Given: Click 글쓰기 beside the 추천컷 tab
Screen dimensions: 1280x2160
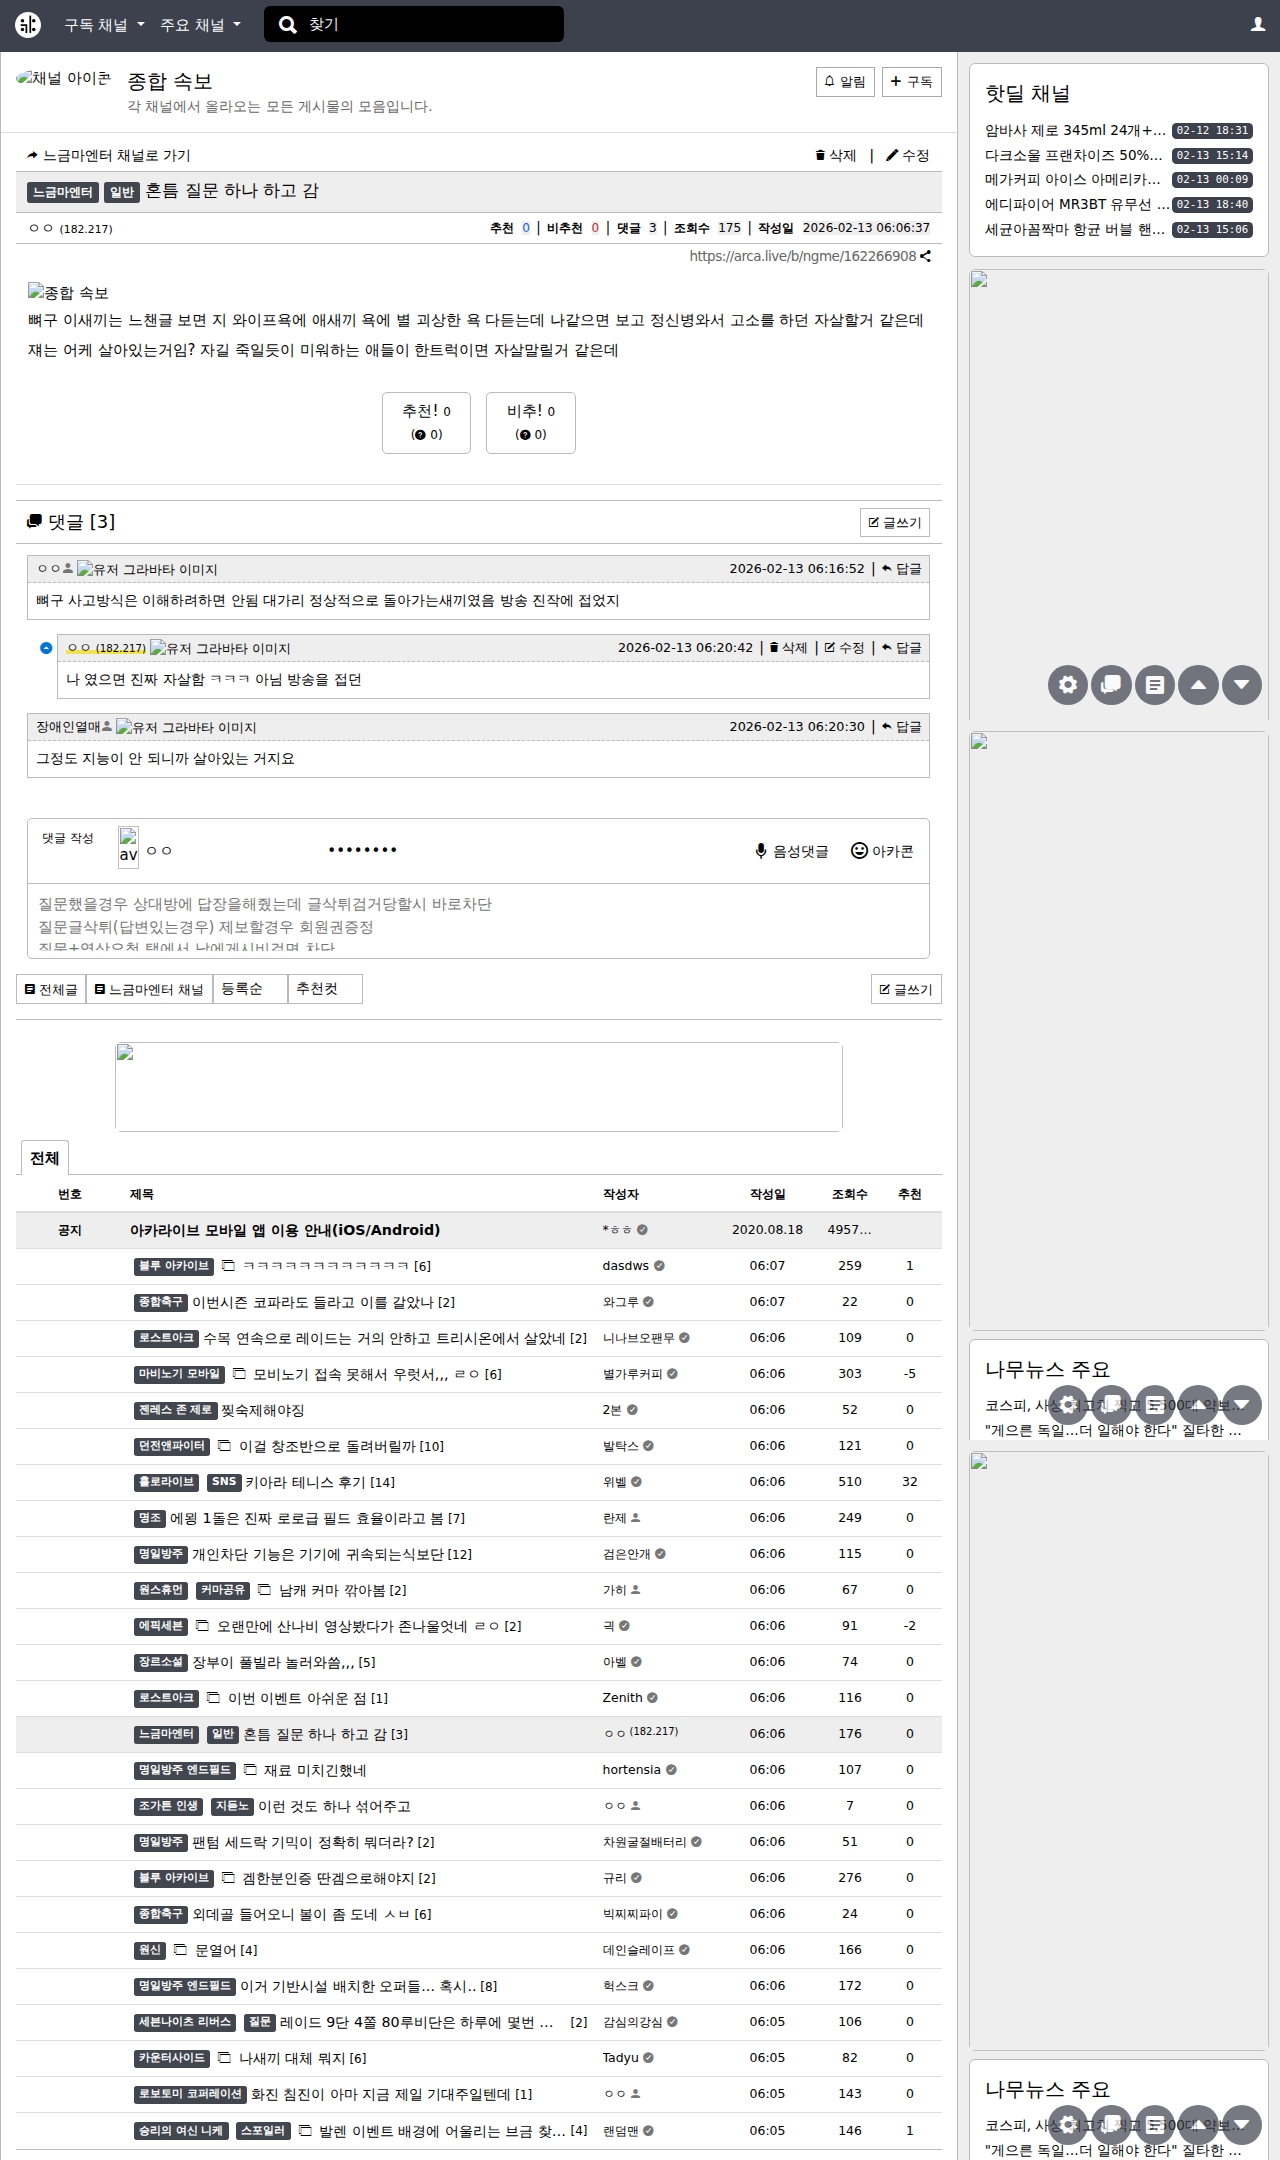Looking at the screenshot, I should tap(906, 989).
